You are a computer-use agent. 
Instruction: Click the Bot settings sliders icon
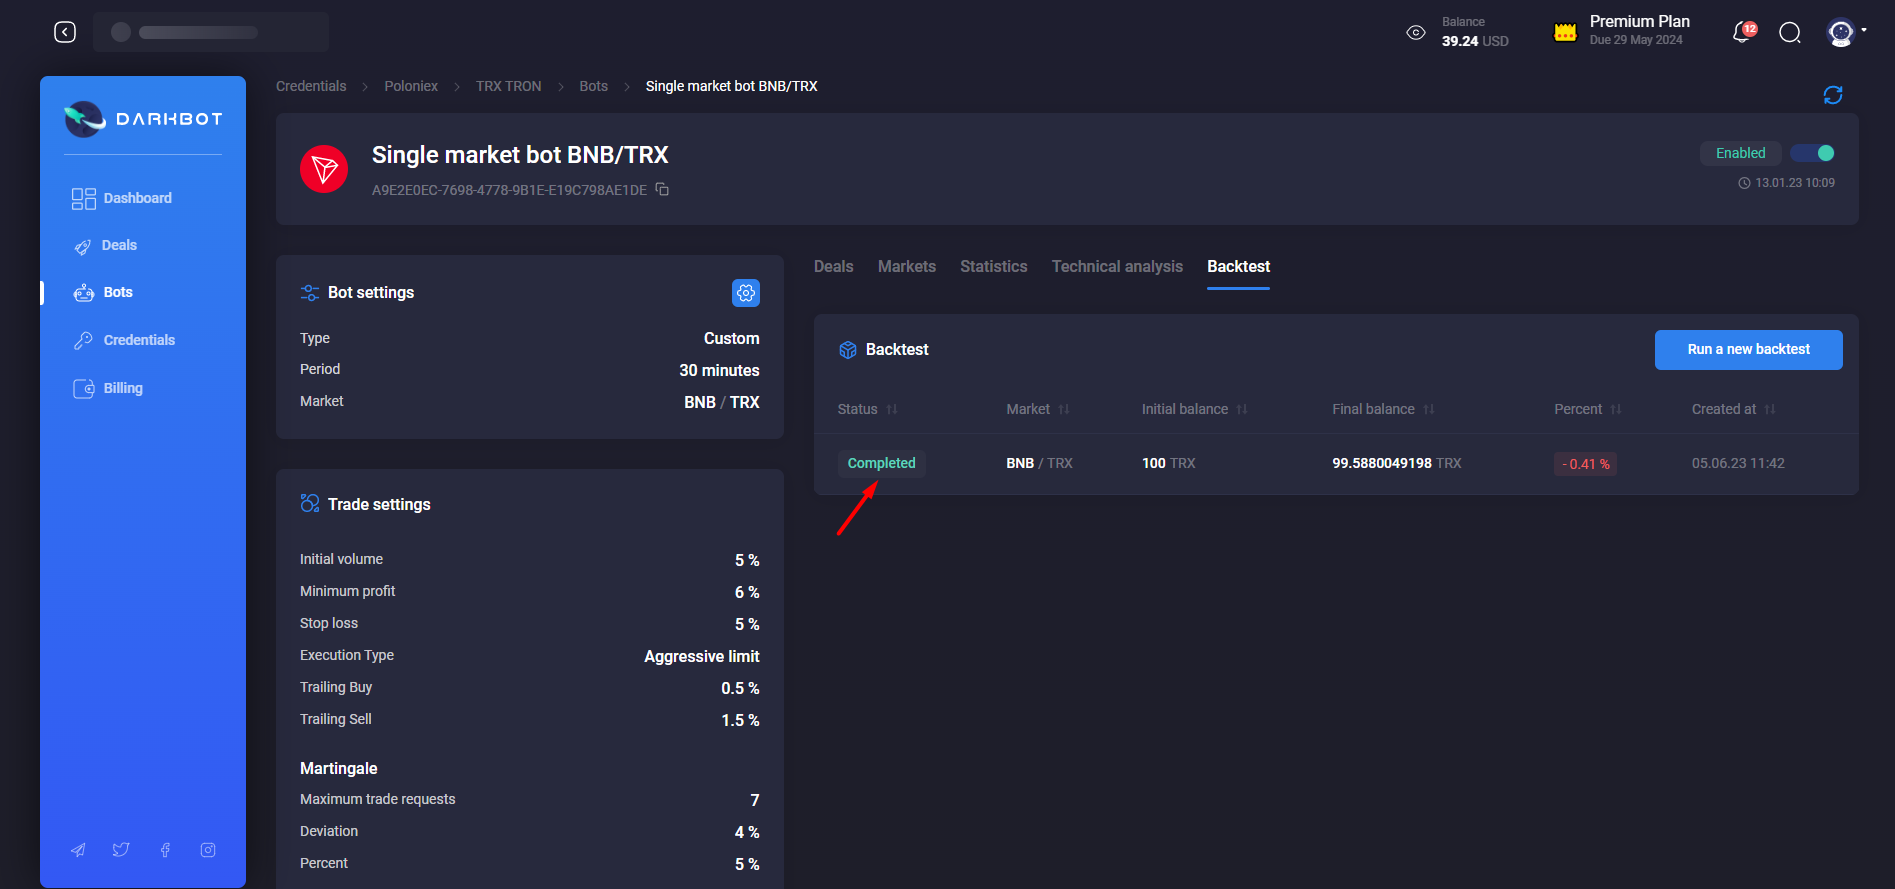tap(310, 292)
